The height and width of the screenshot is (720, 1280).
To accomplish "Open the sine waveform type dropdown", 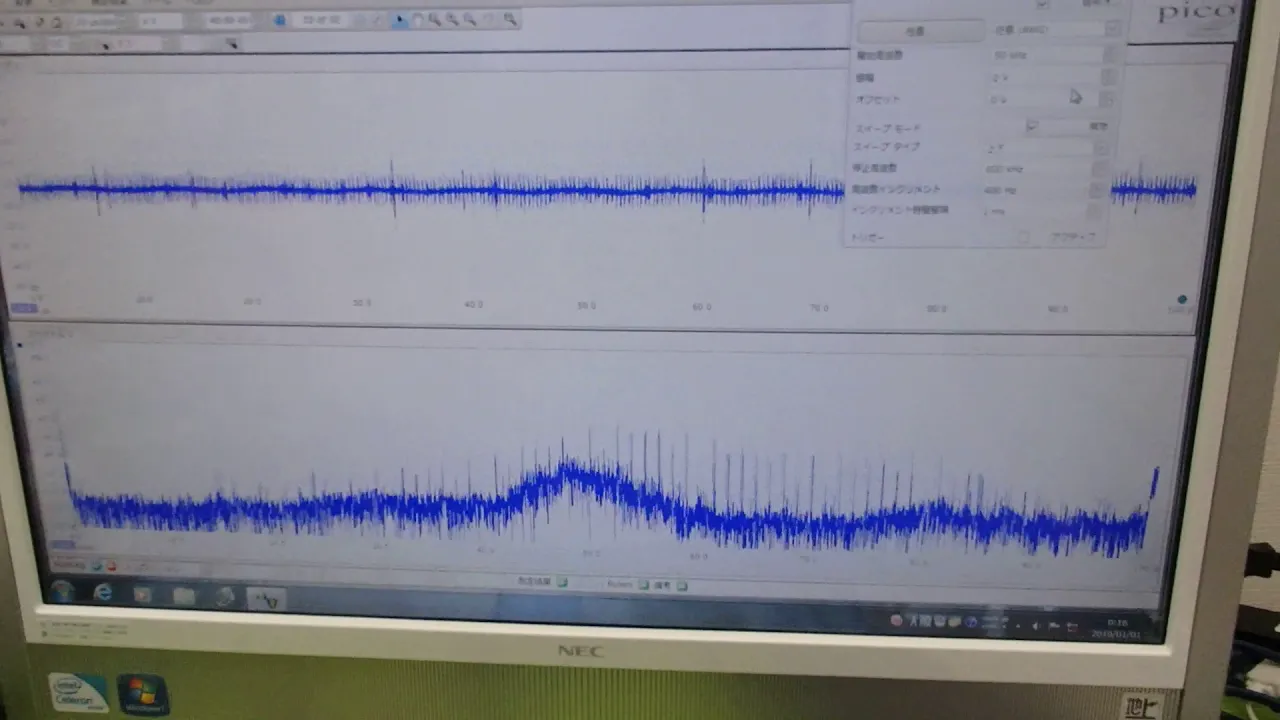I will [1055, 29].
